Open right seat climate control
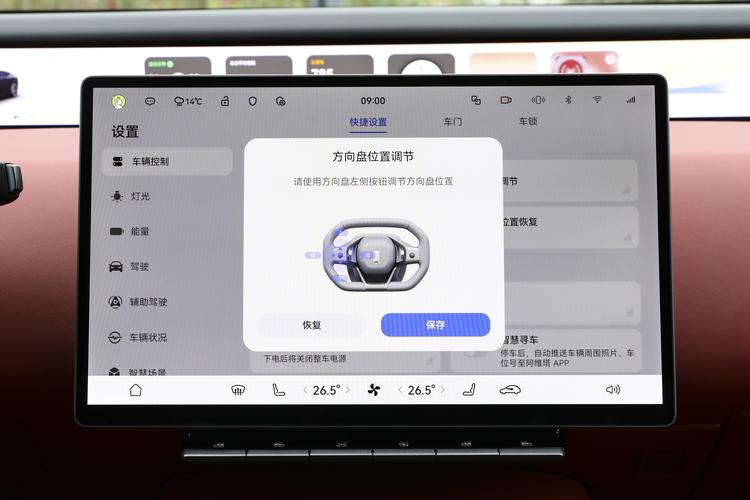Viewport: 750px width, 500px height. click(467, 390)
